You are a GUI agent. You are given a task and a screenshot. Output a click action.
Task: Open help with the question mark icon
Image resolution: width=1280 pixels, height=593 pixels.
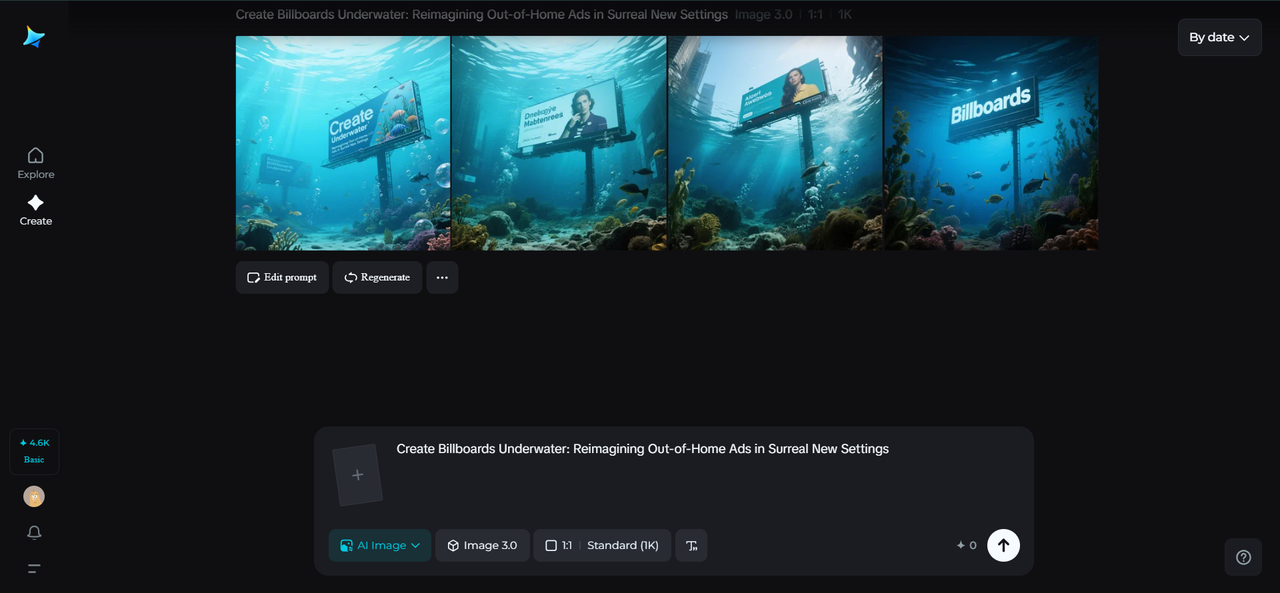click(1243, 557)
